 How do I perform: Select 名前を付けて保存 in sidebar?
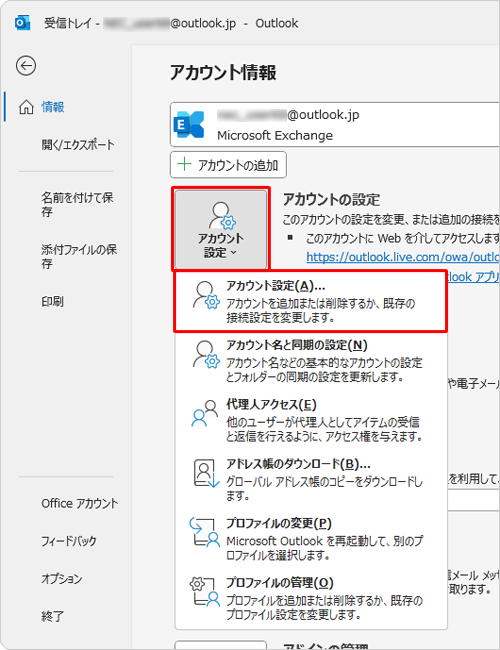click(x=77, y=204)
